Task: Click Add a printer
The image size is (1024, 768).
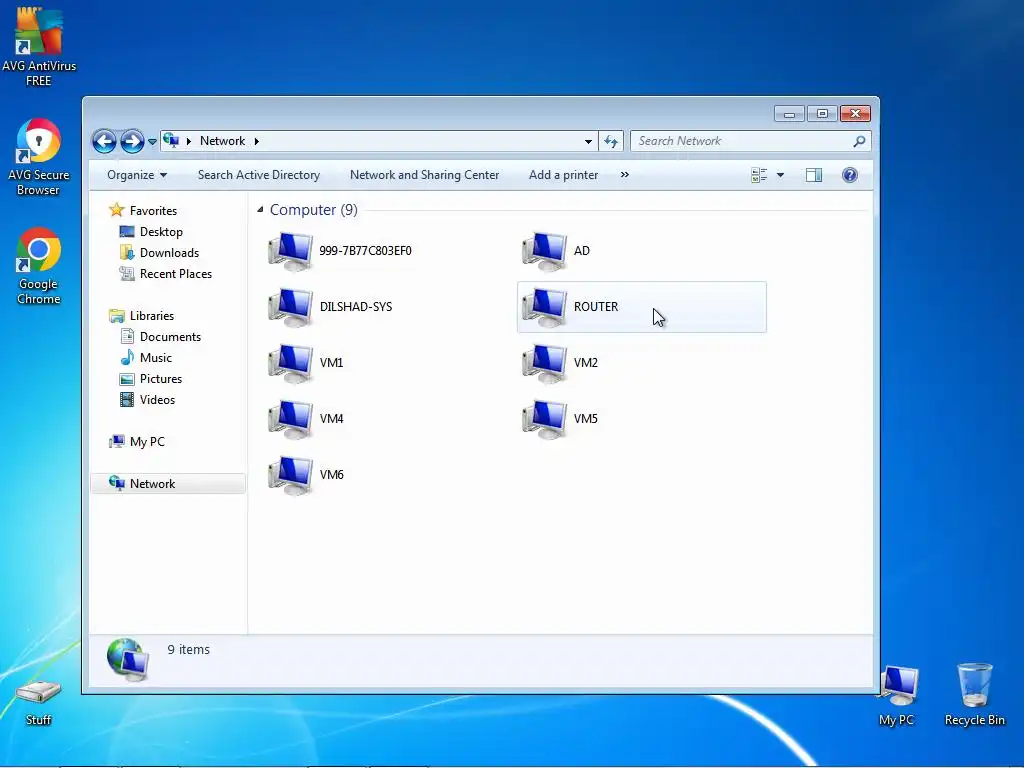Action: pyautogui.click(x=564, y=175)
